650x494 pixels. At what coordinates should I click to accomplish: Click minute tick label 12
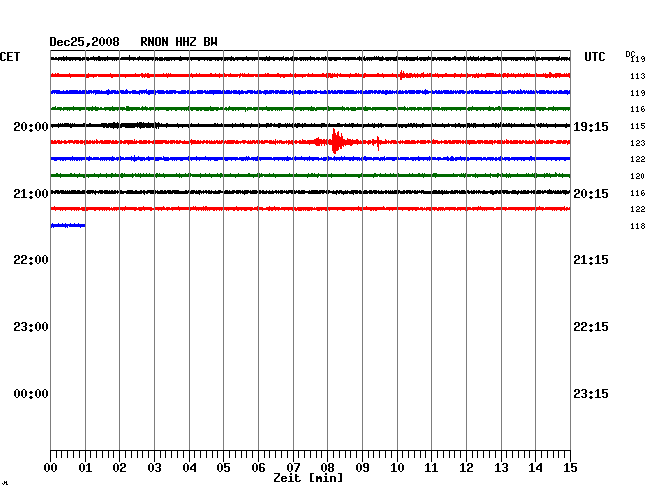[x=466, y=468]
